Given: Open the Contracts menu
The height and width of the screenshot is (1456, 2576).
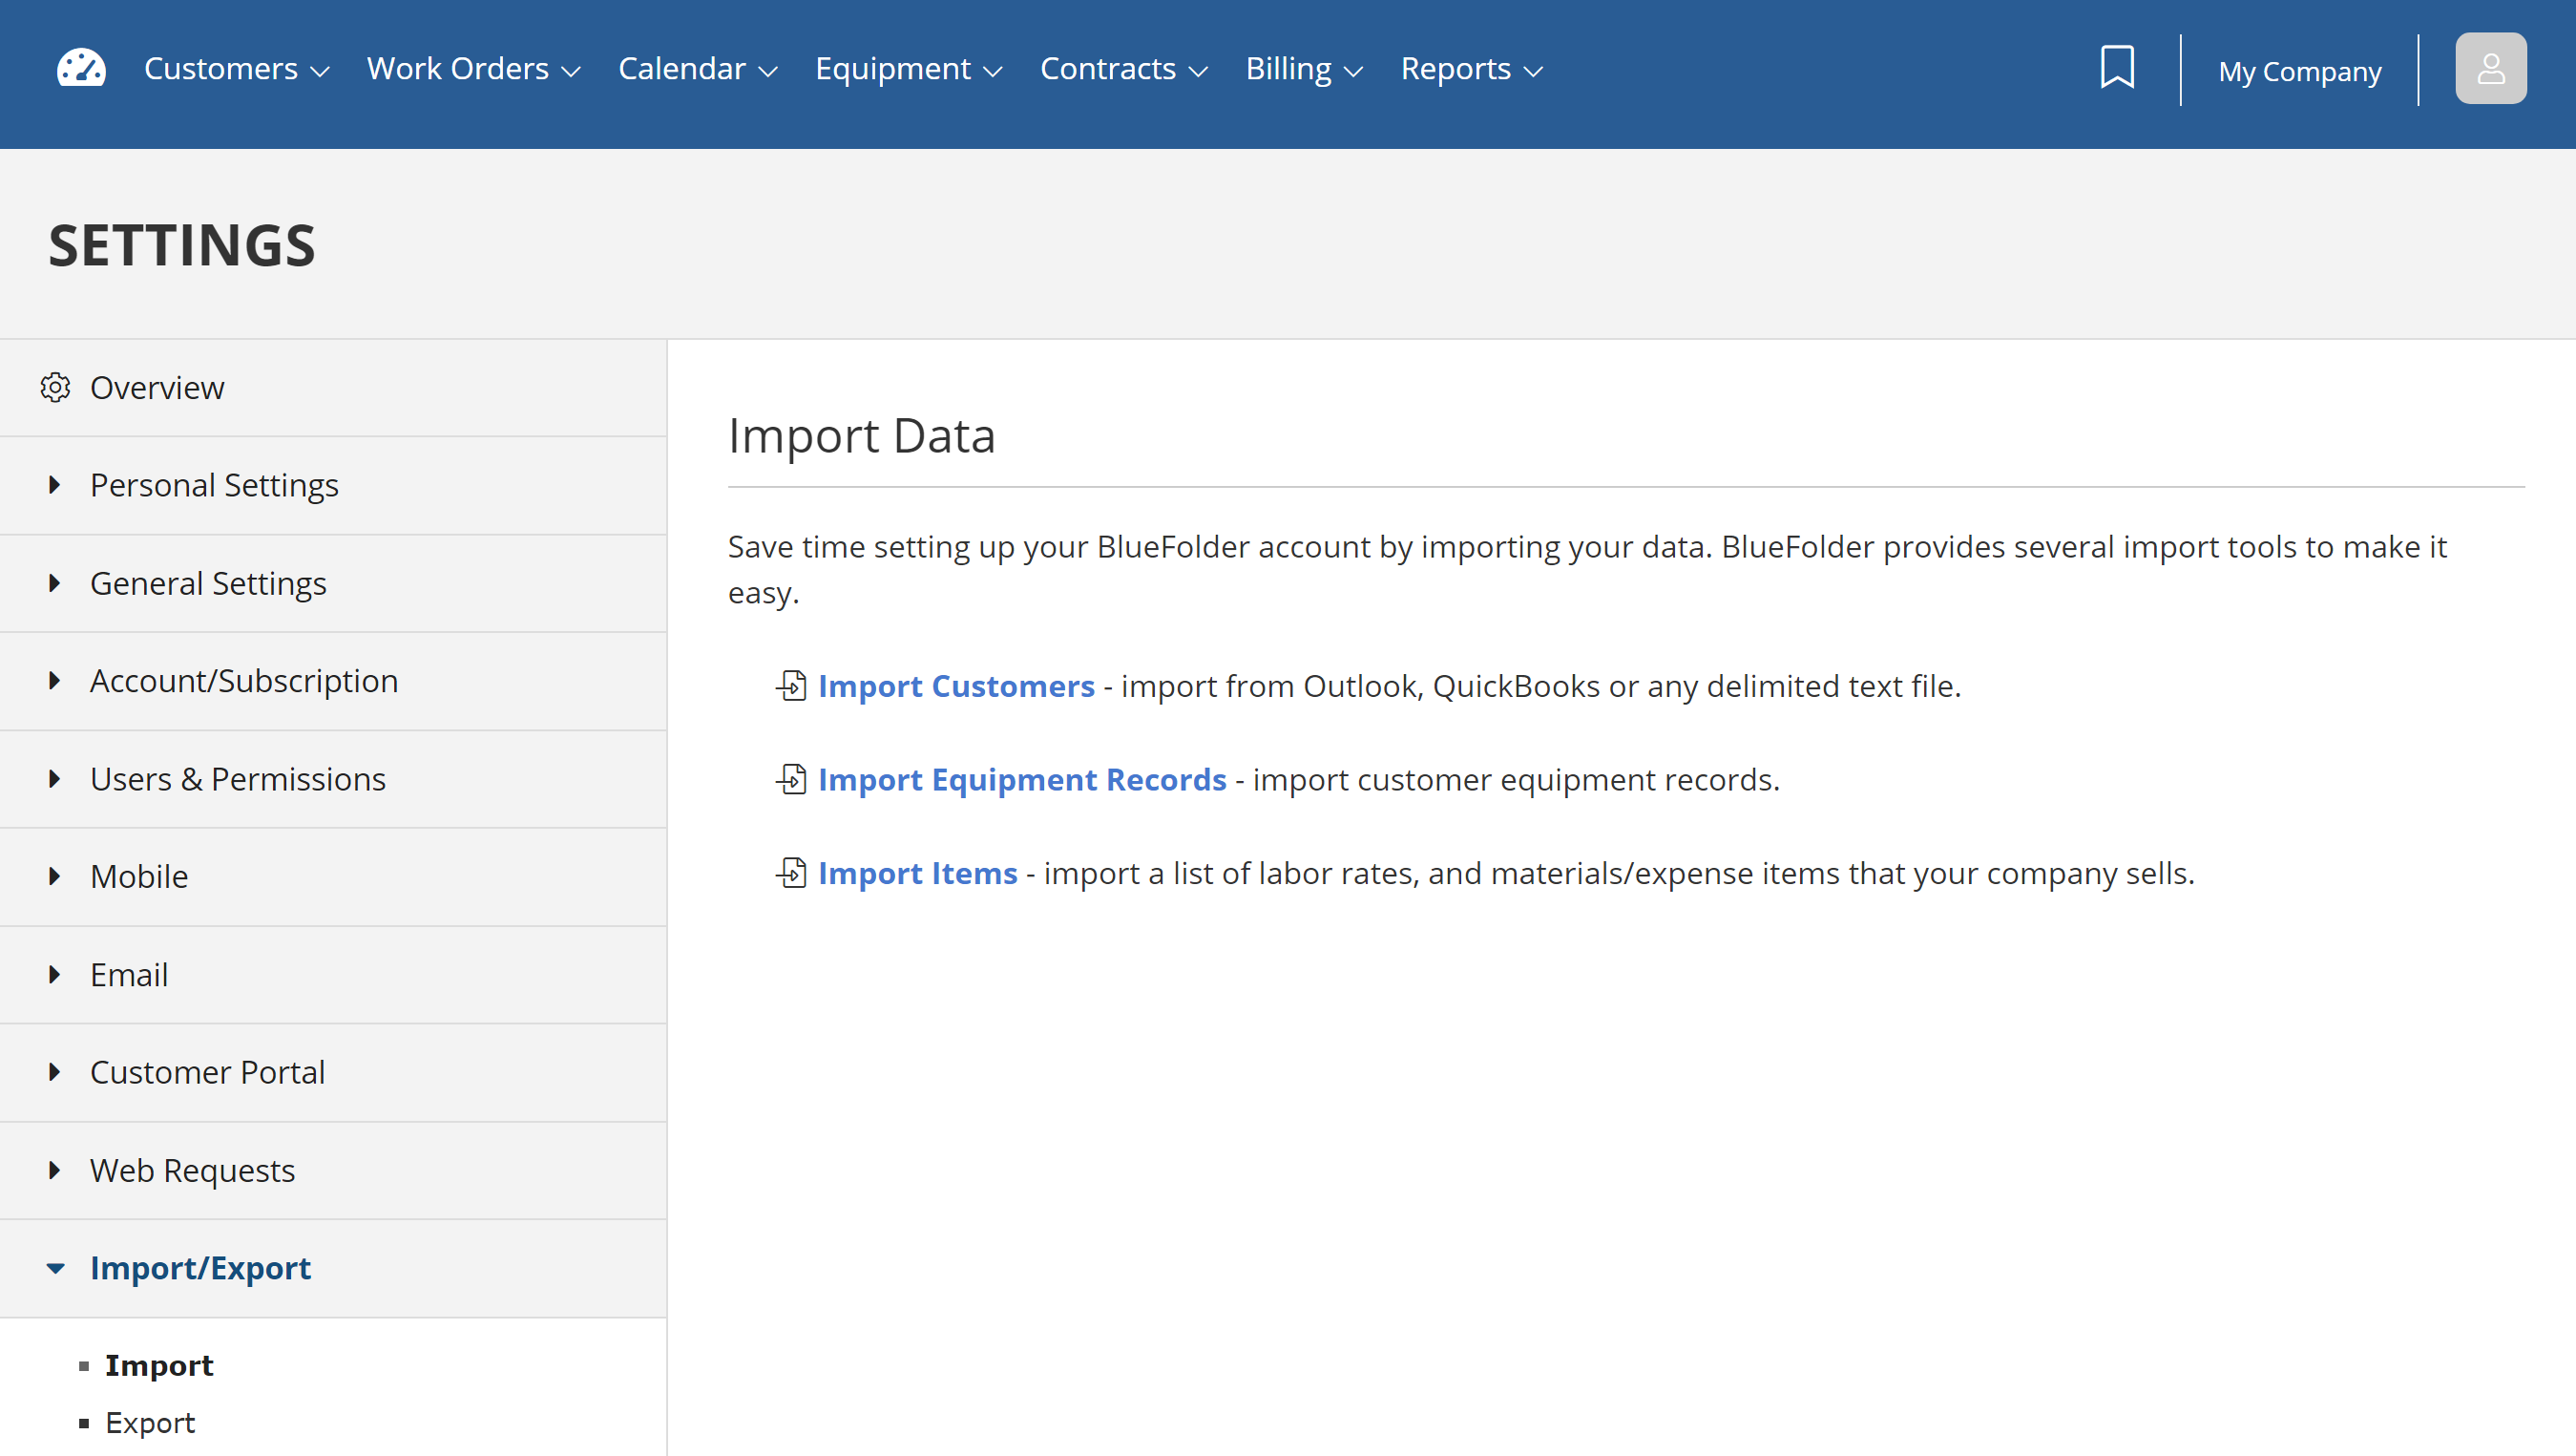Looking at the screenshot, I should 1125,69.
